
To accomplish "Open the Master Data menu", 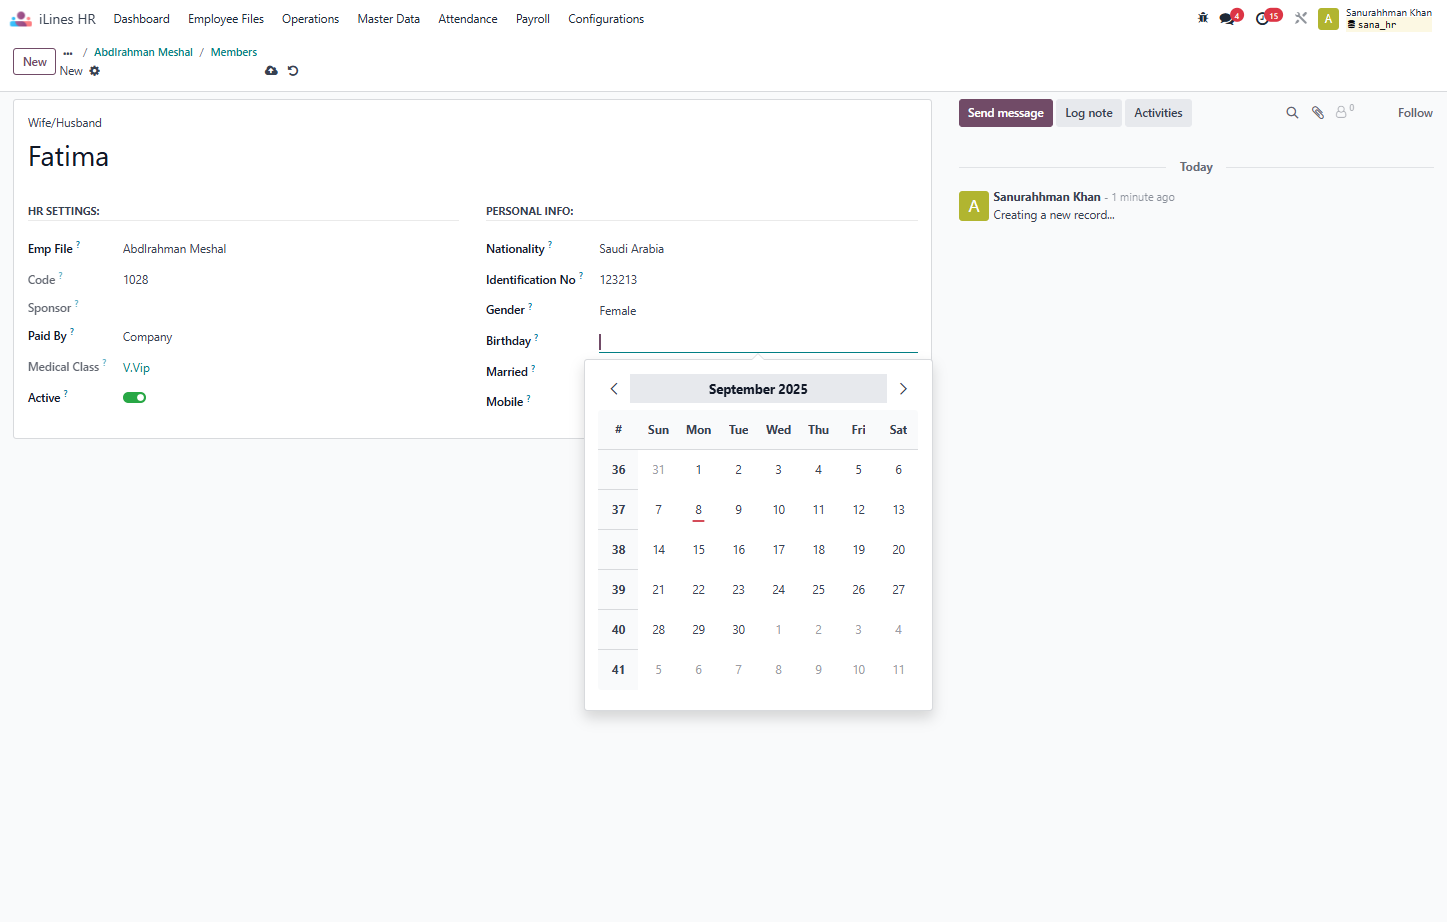I will (x=389, y=19).
